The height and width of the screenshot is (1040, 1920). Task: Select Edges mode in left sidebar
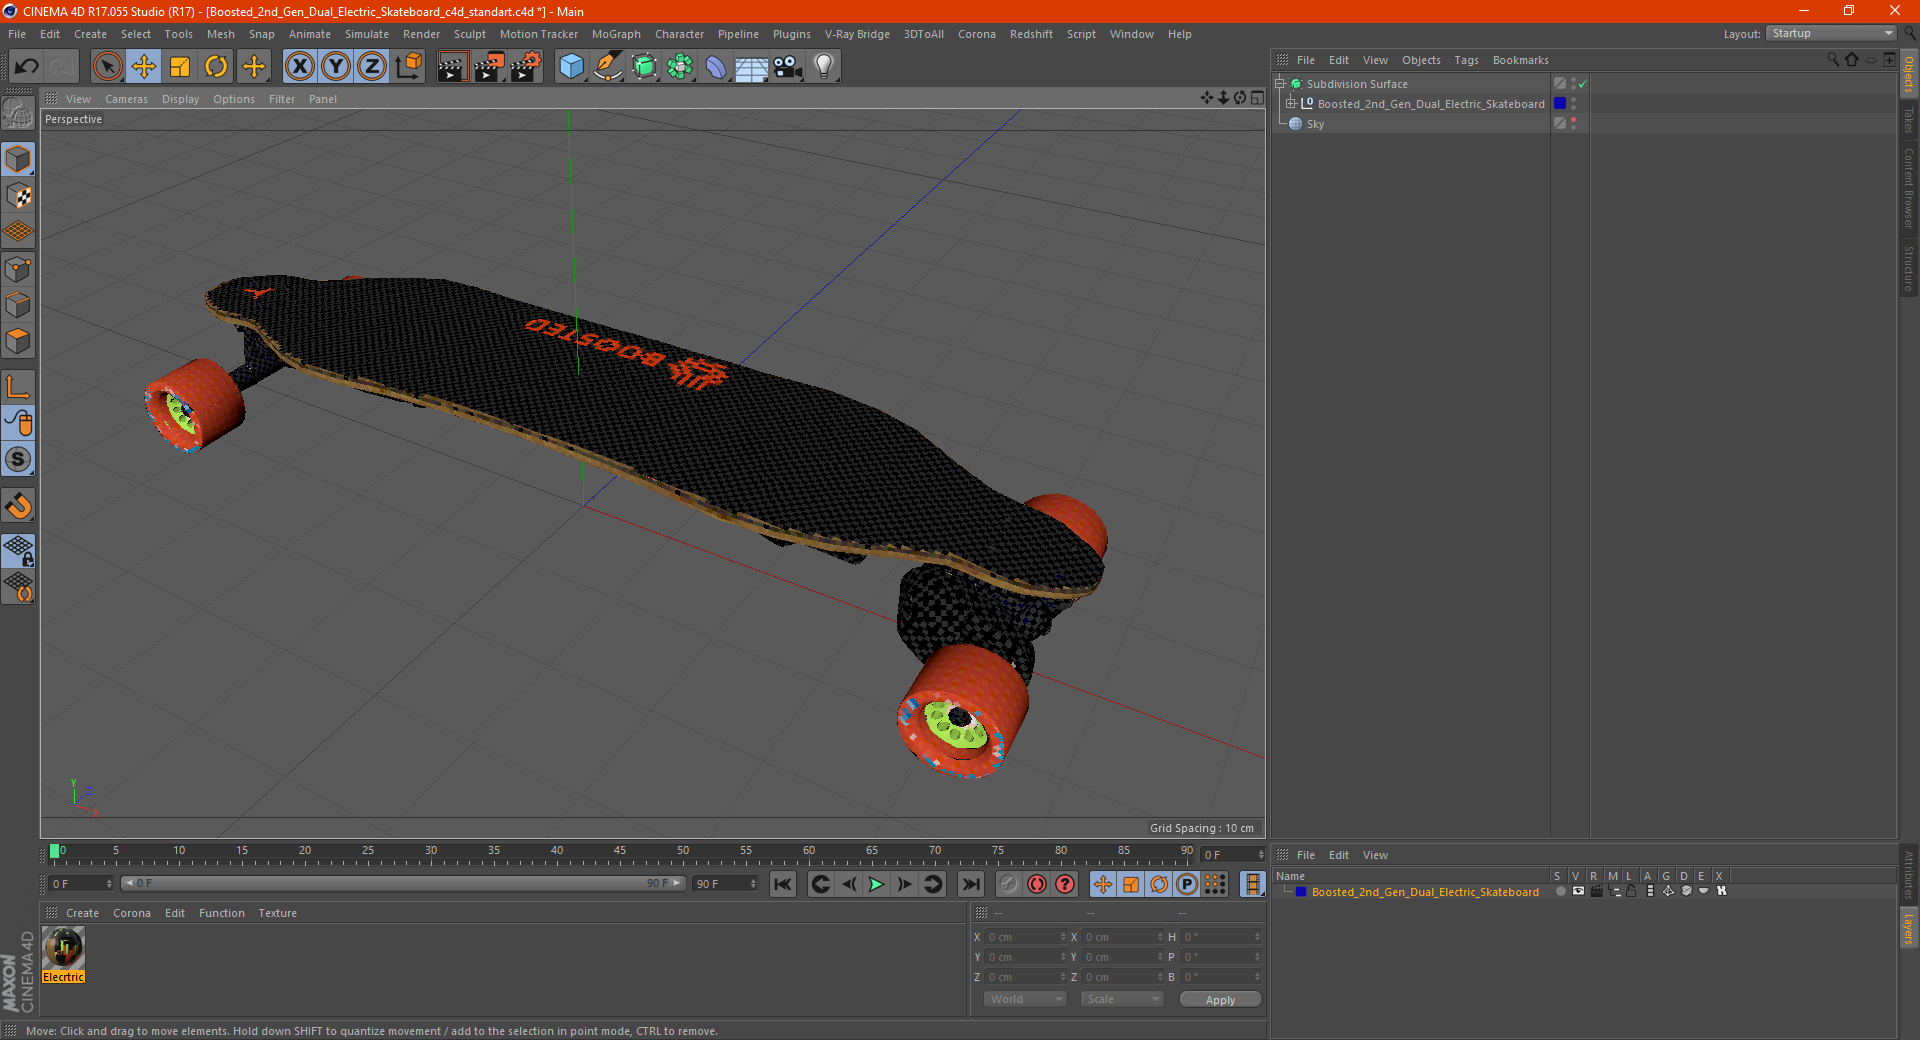tap(18, 305)
